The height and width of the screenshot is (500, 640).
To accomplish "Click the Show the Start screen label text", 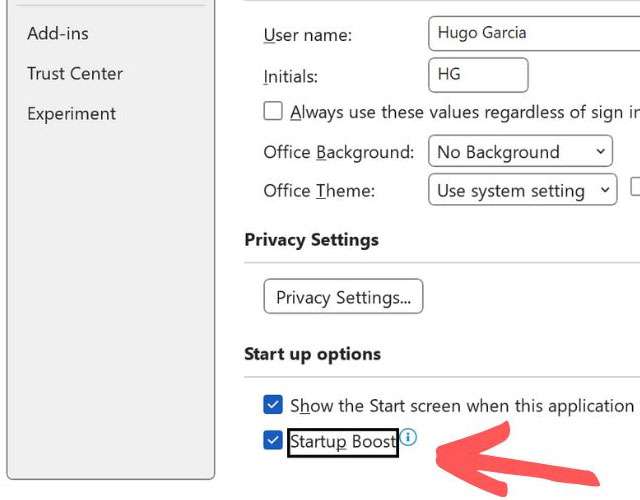I will pyautogui.click(x=462, y=405).
